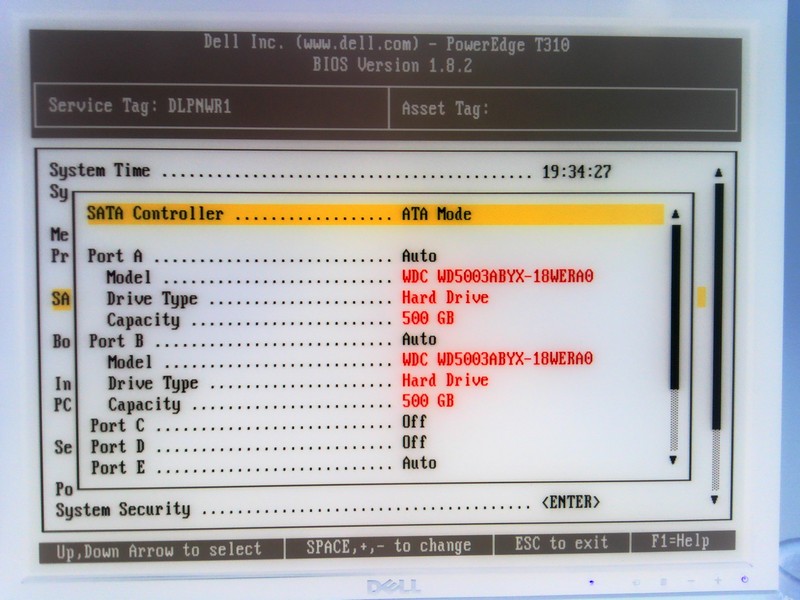Select the SATA Controller ATA Mode row
This screenshot has height=600, width=800.
coord(375,214)
